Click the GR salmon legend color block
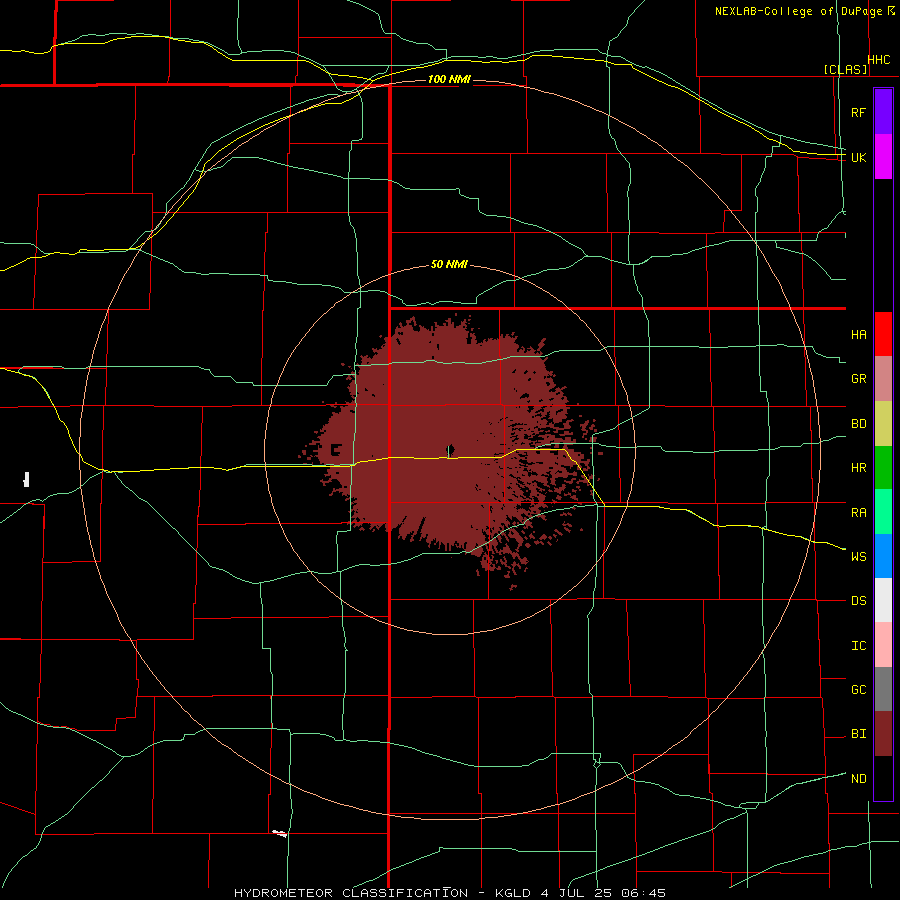The height and width of the screenshot is (900, 900). click(x=883, y=378)
